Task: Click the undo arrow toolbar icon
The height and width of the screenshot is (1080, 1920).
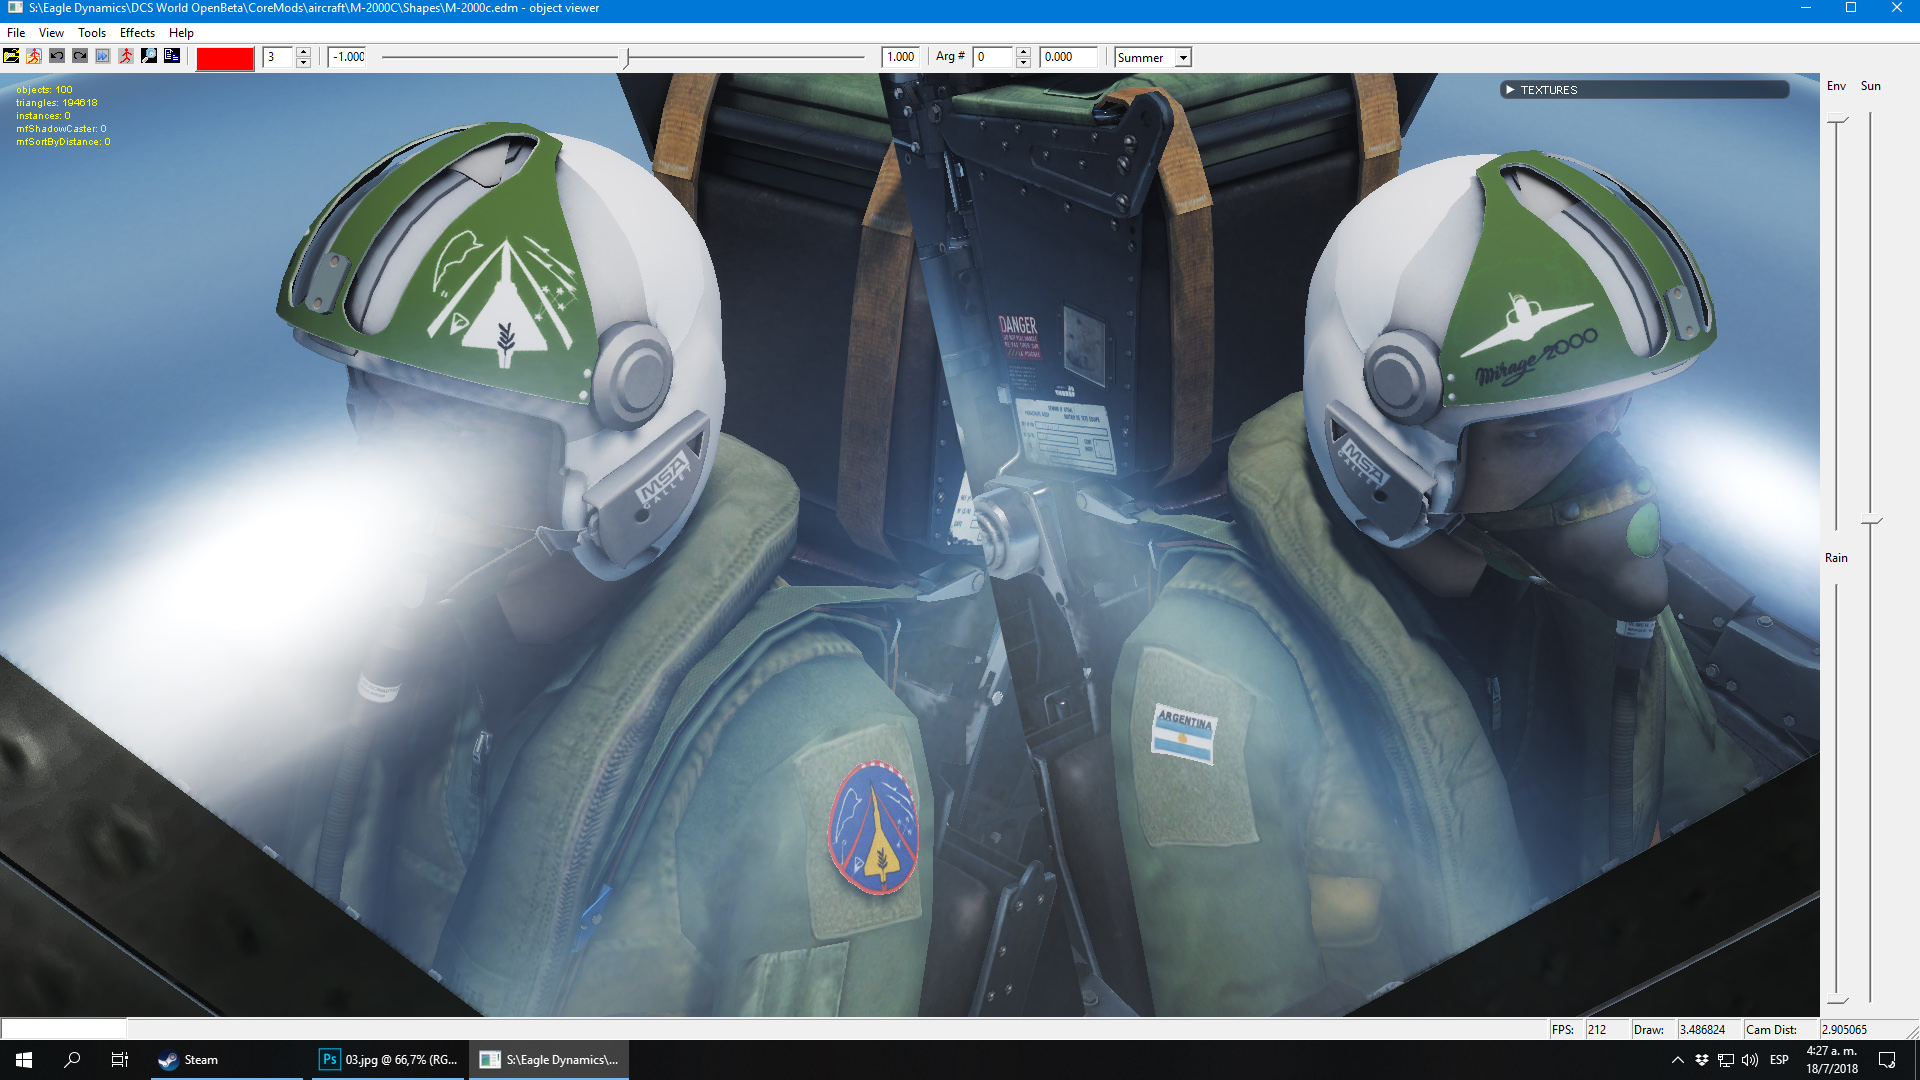Action: click(57, 56)
